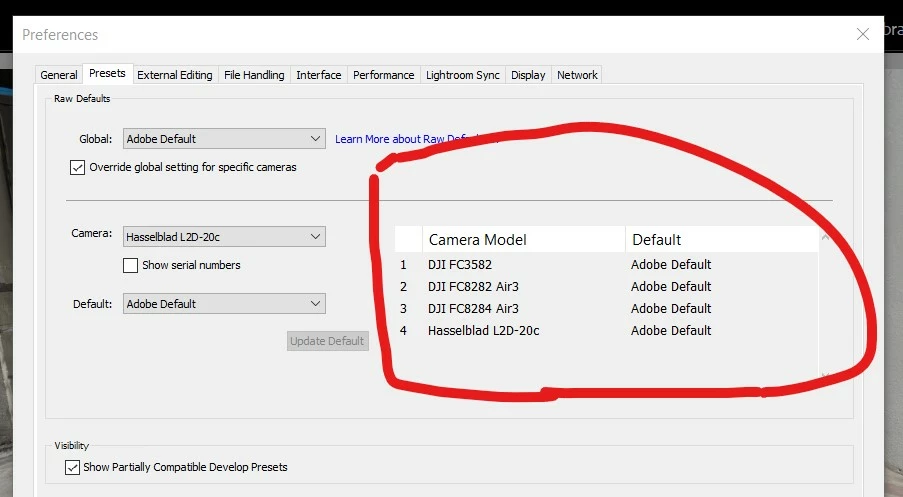
Task: Open the Performance tab
Action: (384, 75)
